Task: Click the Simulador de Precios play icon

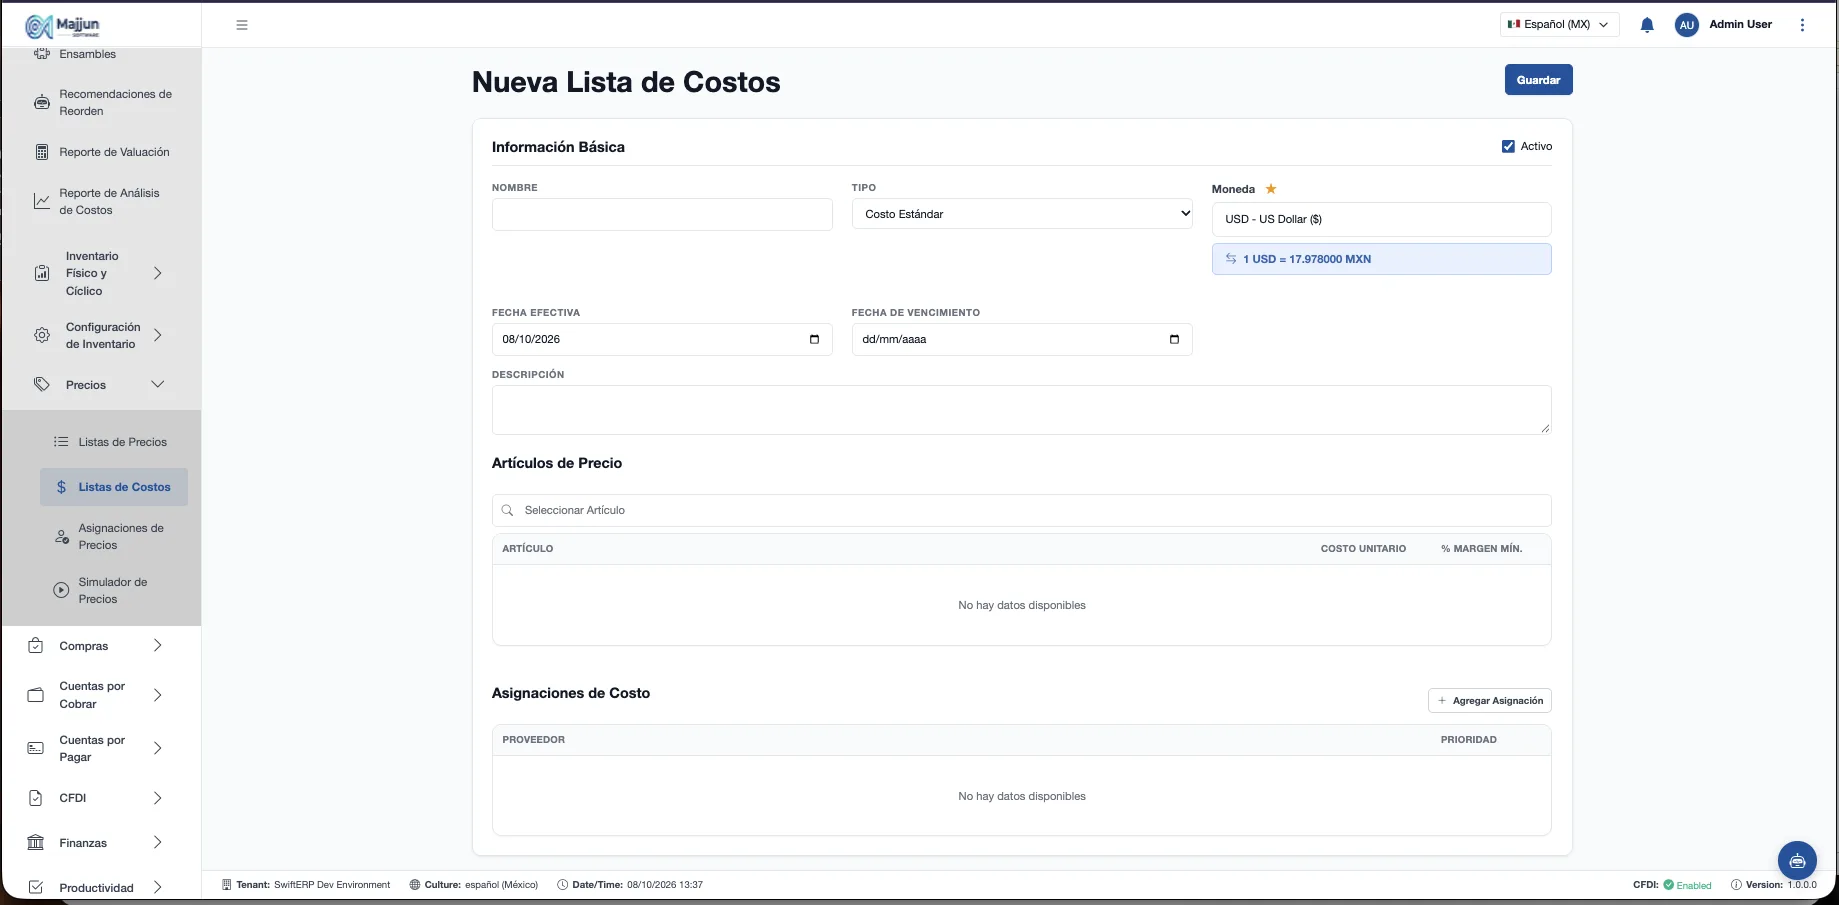Action: (61, 590)
